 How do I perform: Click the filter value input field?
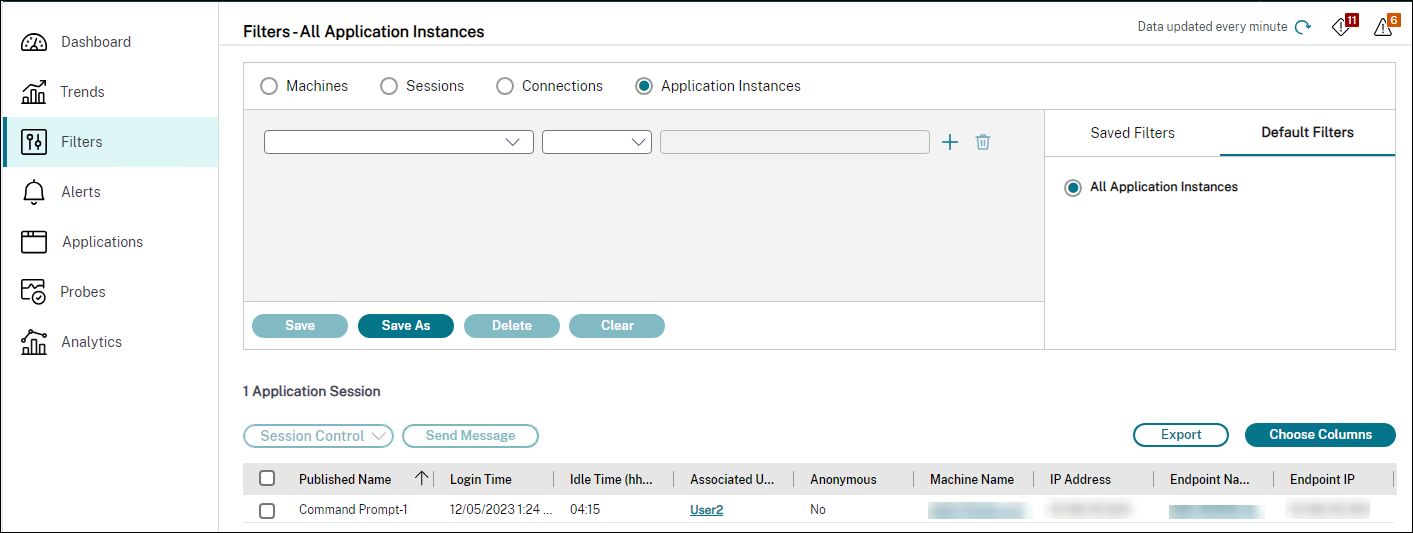coord(794,142)
